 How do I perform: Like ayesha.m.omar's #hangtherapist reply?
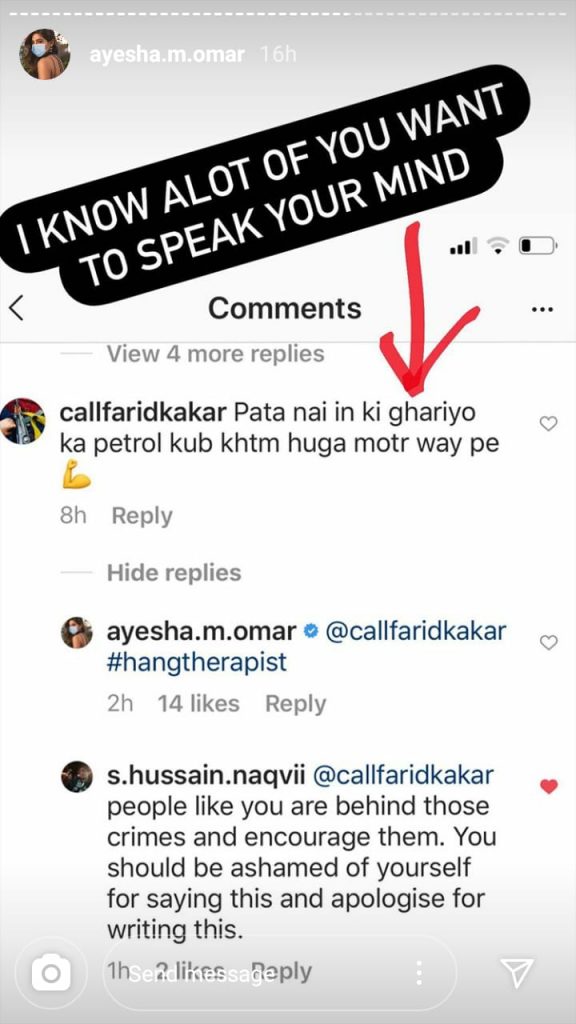click(x=549, y=643)
